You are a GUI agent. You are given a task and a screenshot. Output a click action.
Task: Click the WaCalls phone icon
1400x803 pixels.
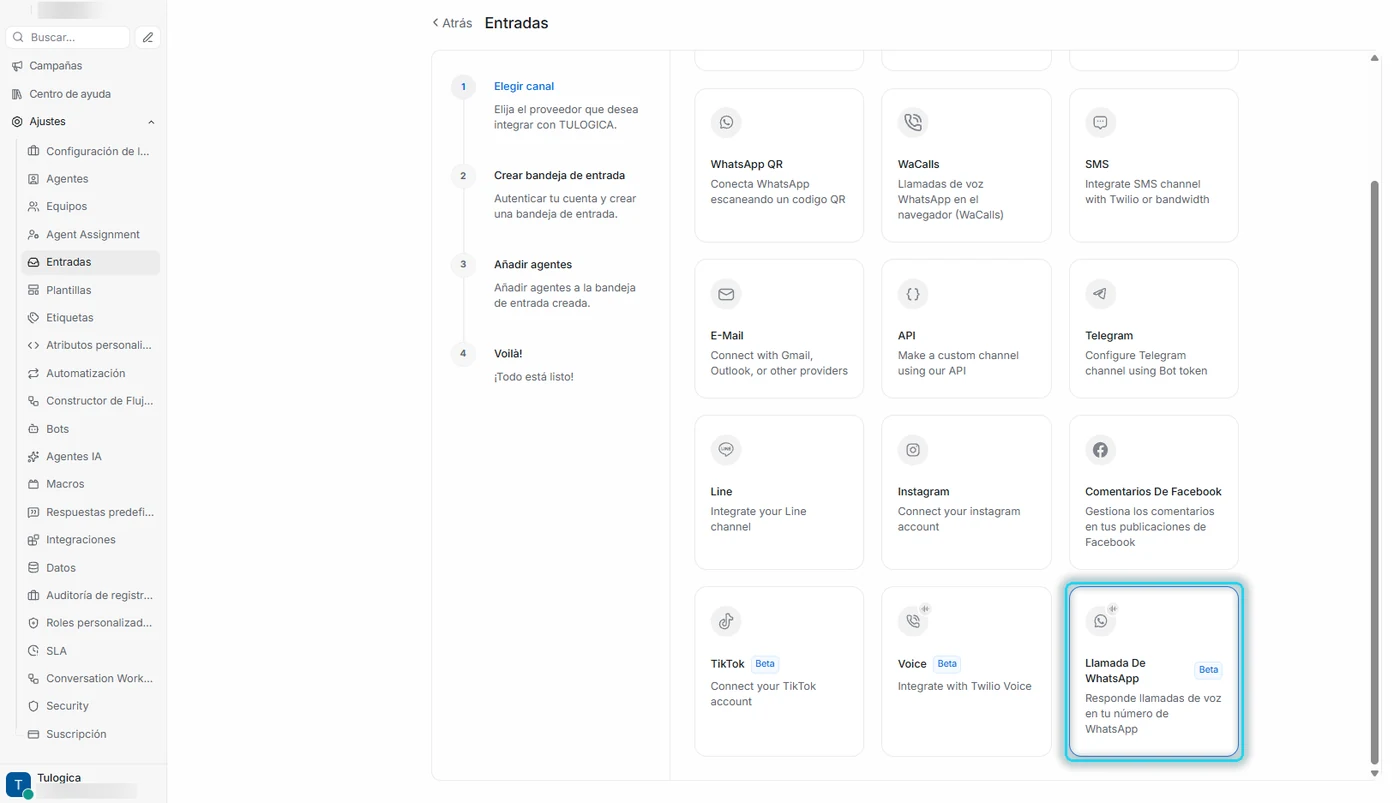point(913,123)
